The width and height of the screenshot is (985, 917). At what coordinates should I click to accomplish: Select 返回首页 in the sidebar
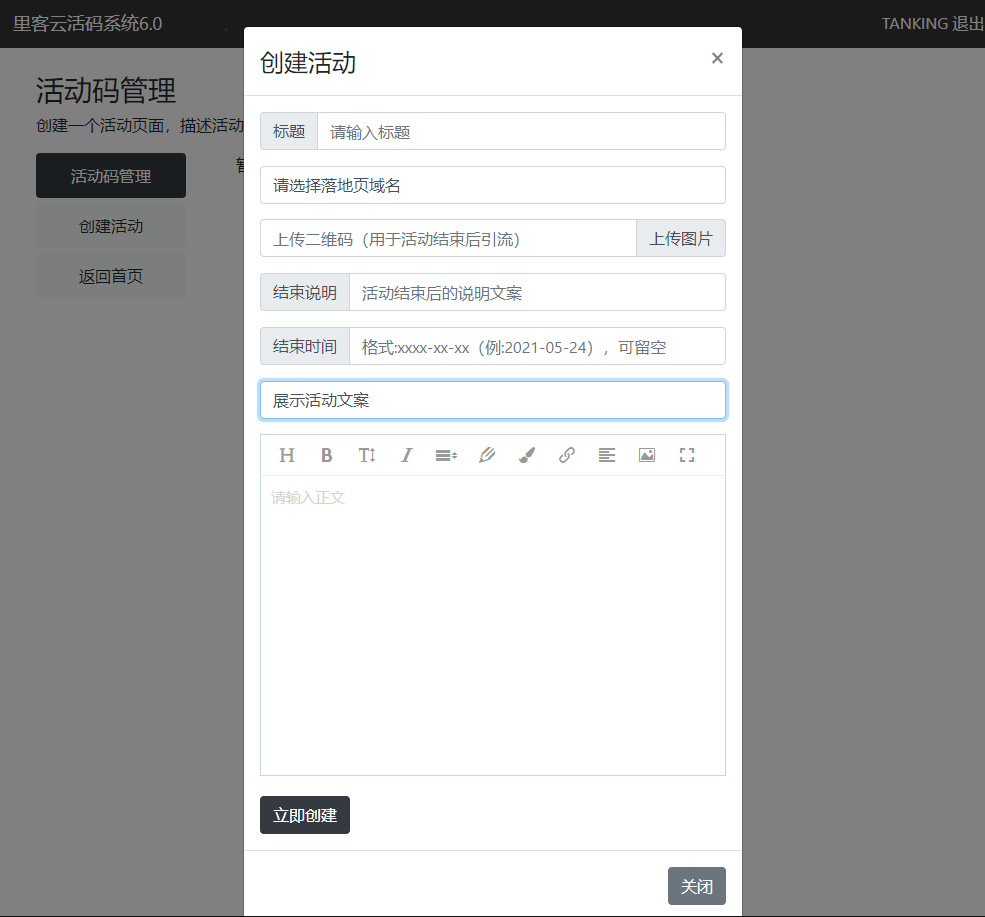111,276
